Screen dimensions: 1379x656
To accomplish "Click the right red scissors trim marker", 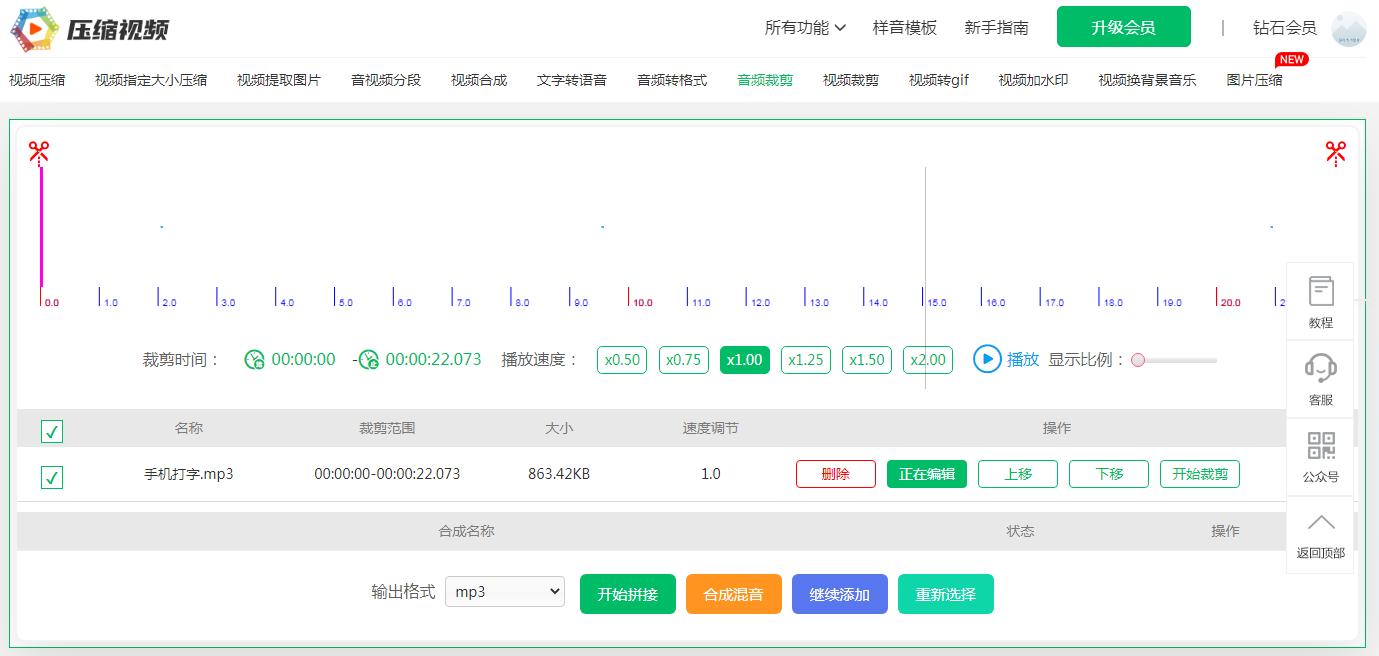I will pyautogui.click(x=1335, y=152).
